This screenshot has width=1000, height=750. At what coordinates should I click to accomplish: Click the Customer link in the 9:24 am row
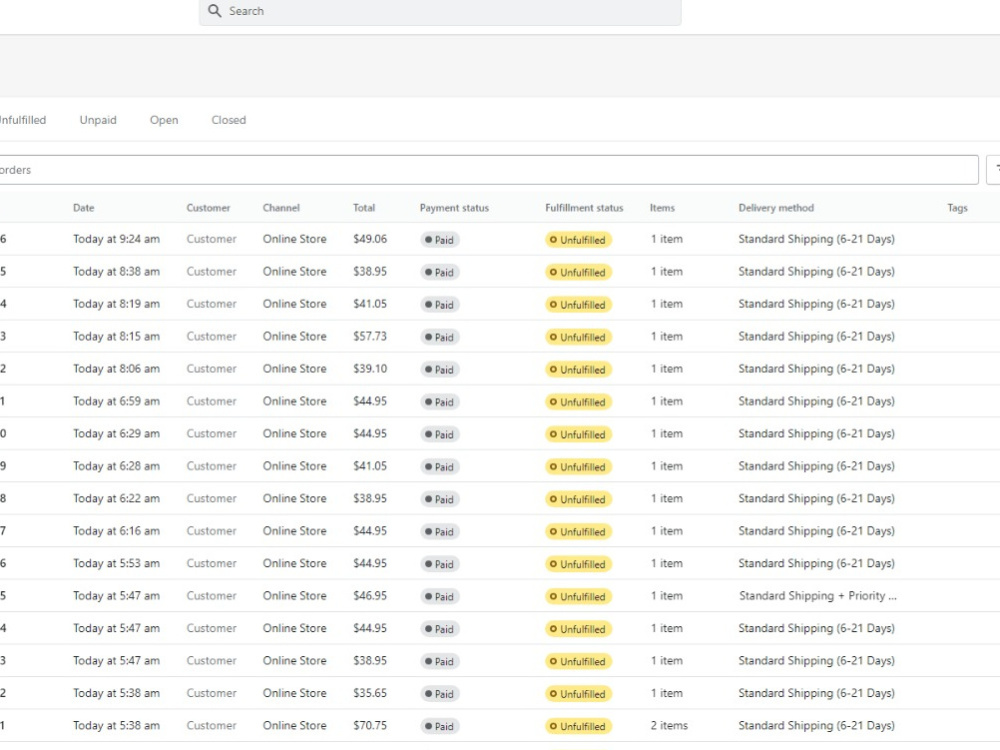tap(211, 239)
